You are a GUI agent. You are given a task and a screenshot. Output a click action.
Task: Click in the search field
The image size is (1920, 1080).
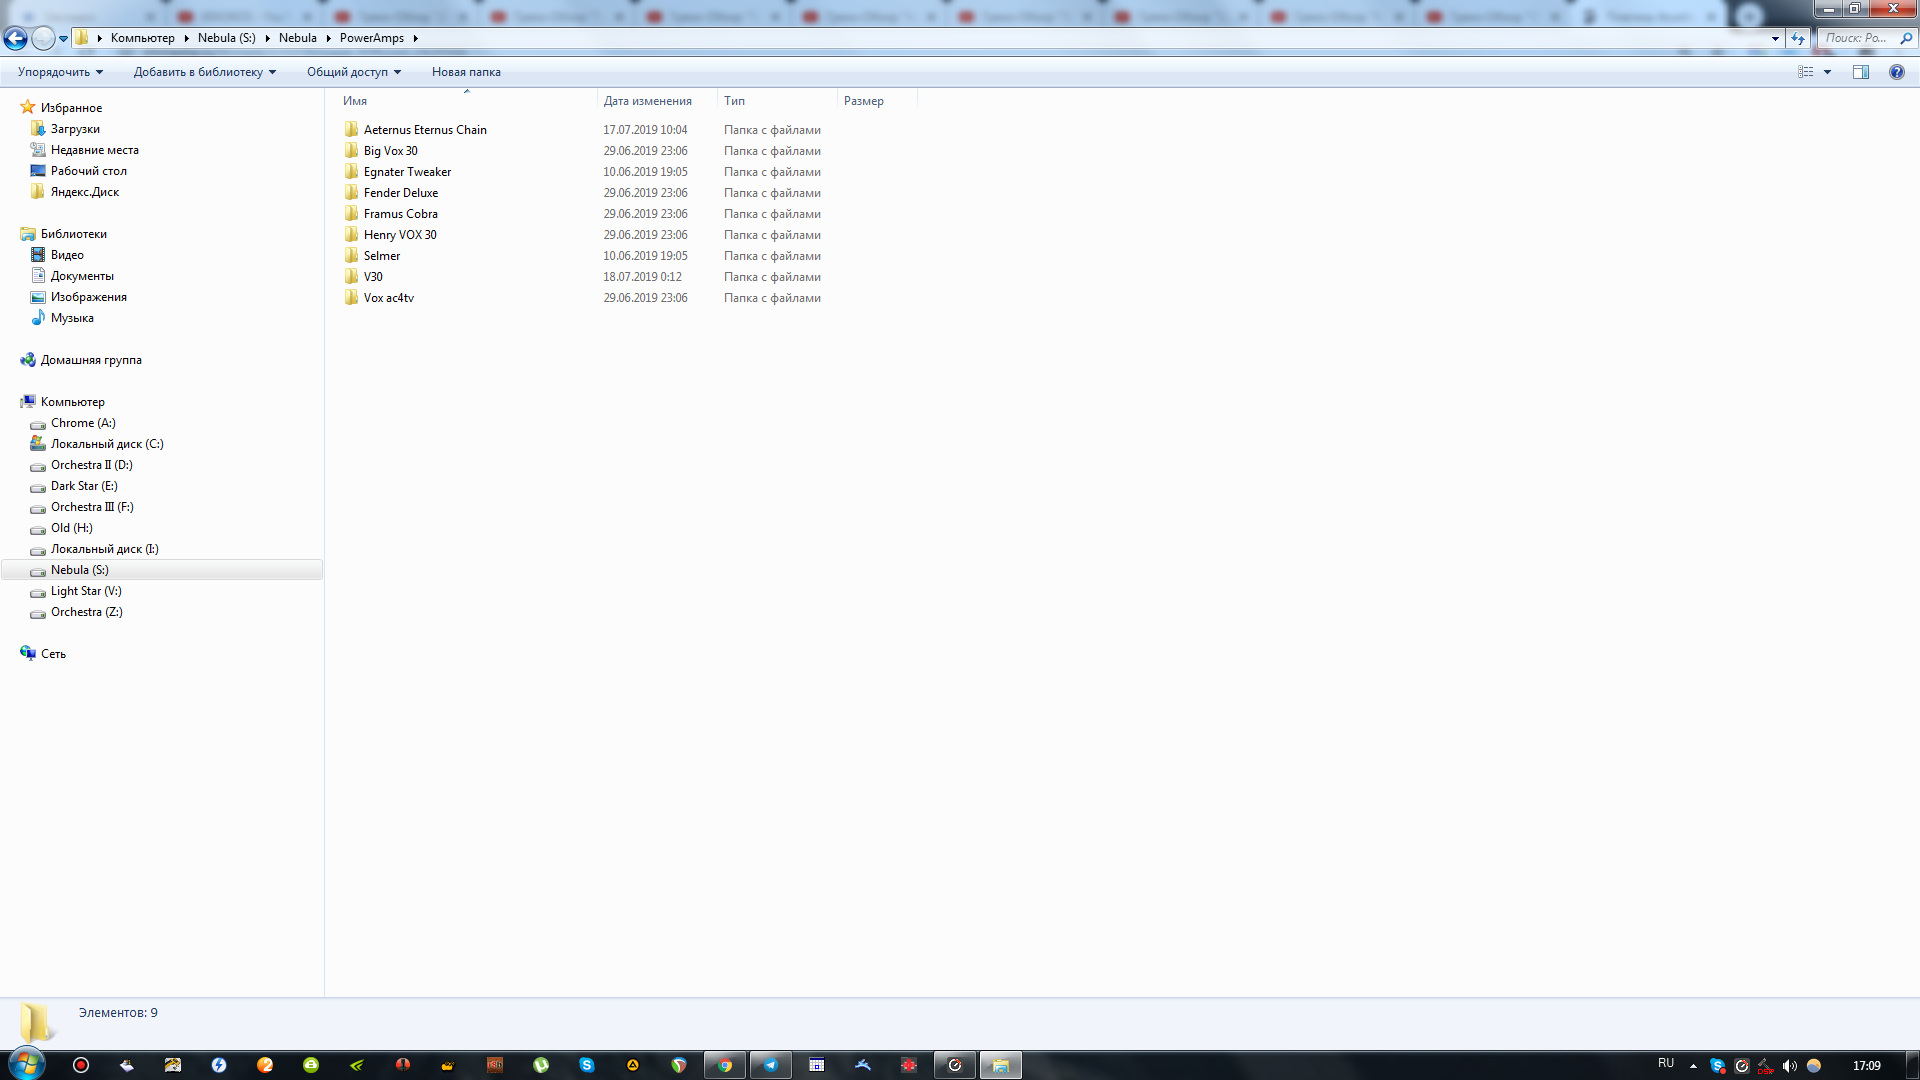(1856, 38)
